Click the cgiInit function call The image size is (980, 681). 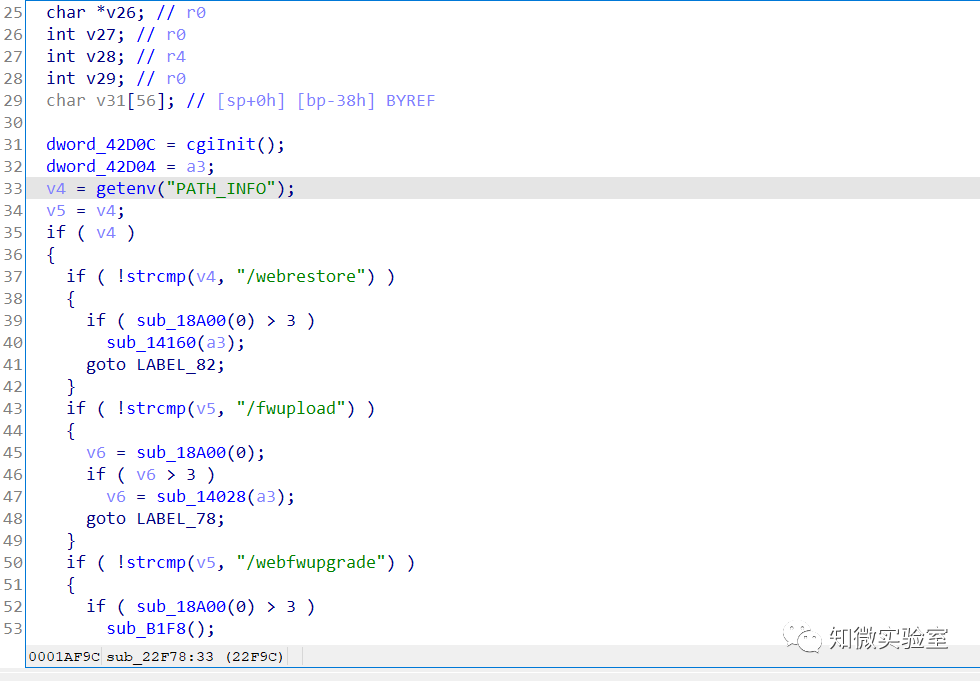[x=221, y=144]
